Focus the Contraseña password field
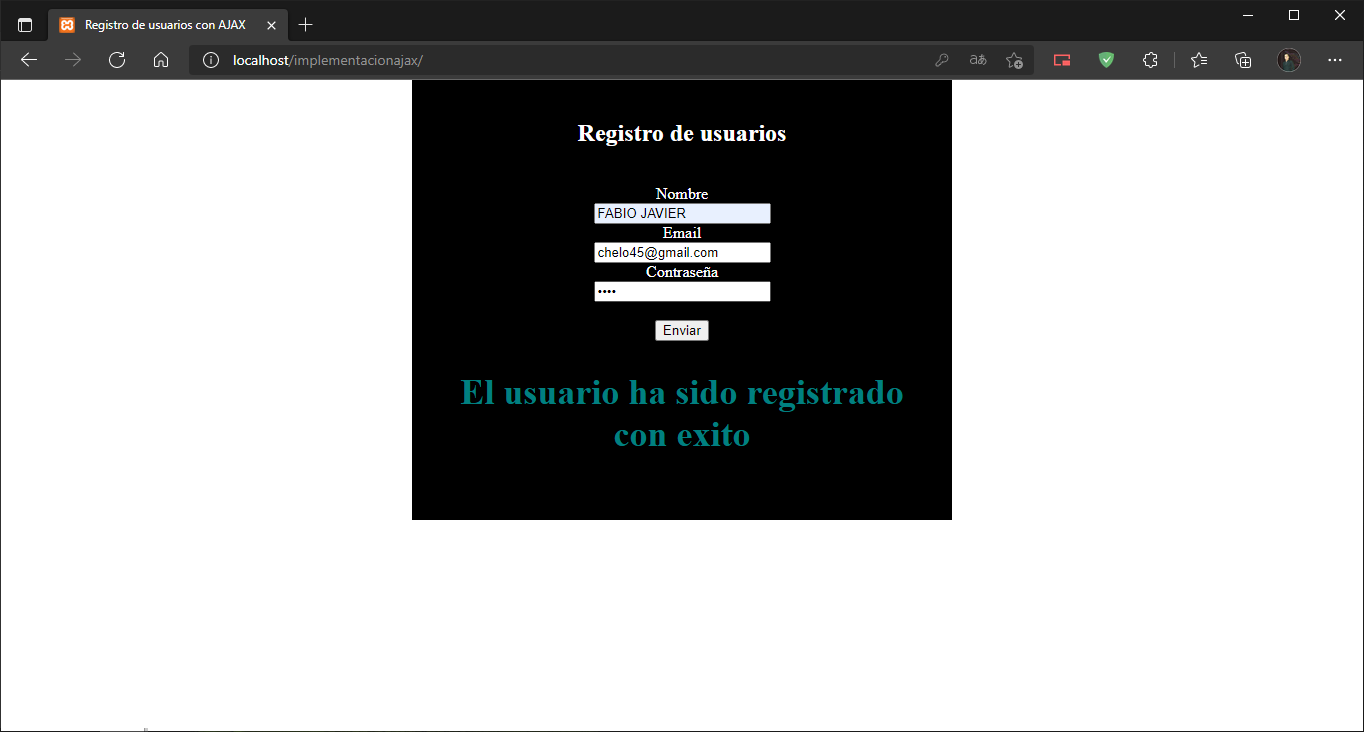1364x732 pixels. click(x=682, y=291)
